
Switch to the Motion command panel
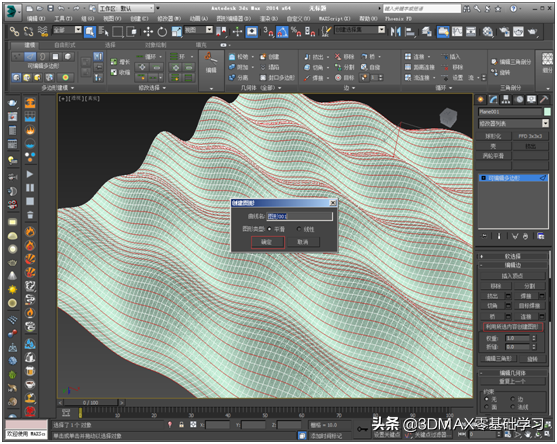coord(519,100)
